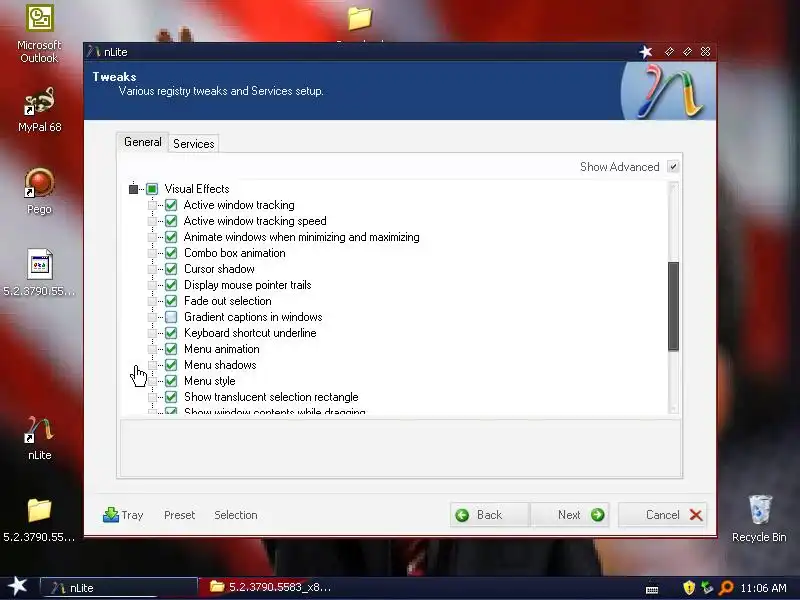Screen dimensions: 800x600
Task: Select the Pego desktop shortcut
Action: click(39, 191)
